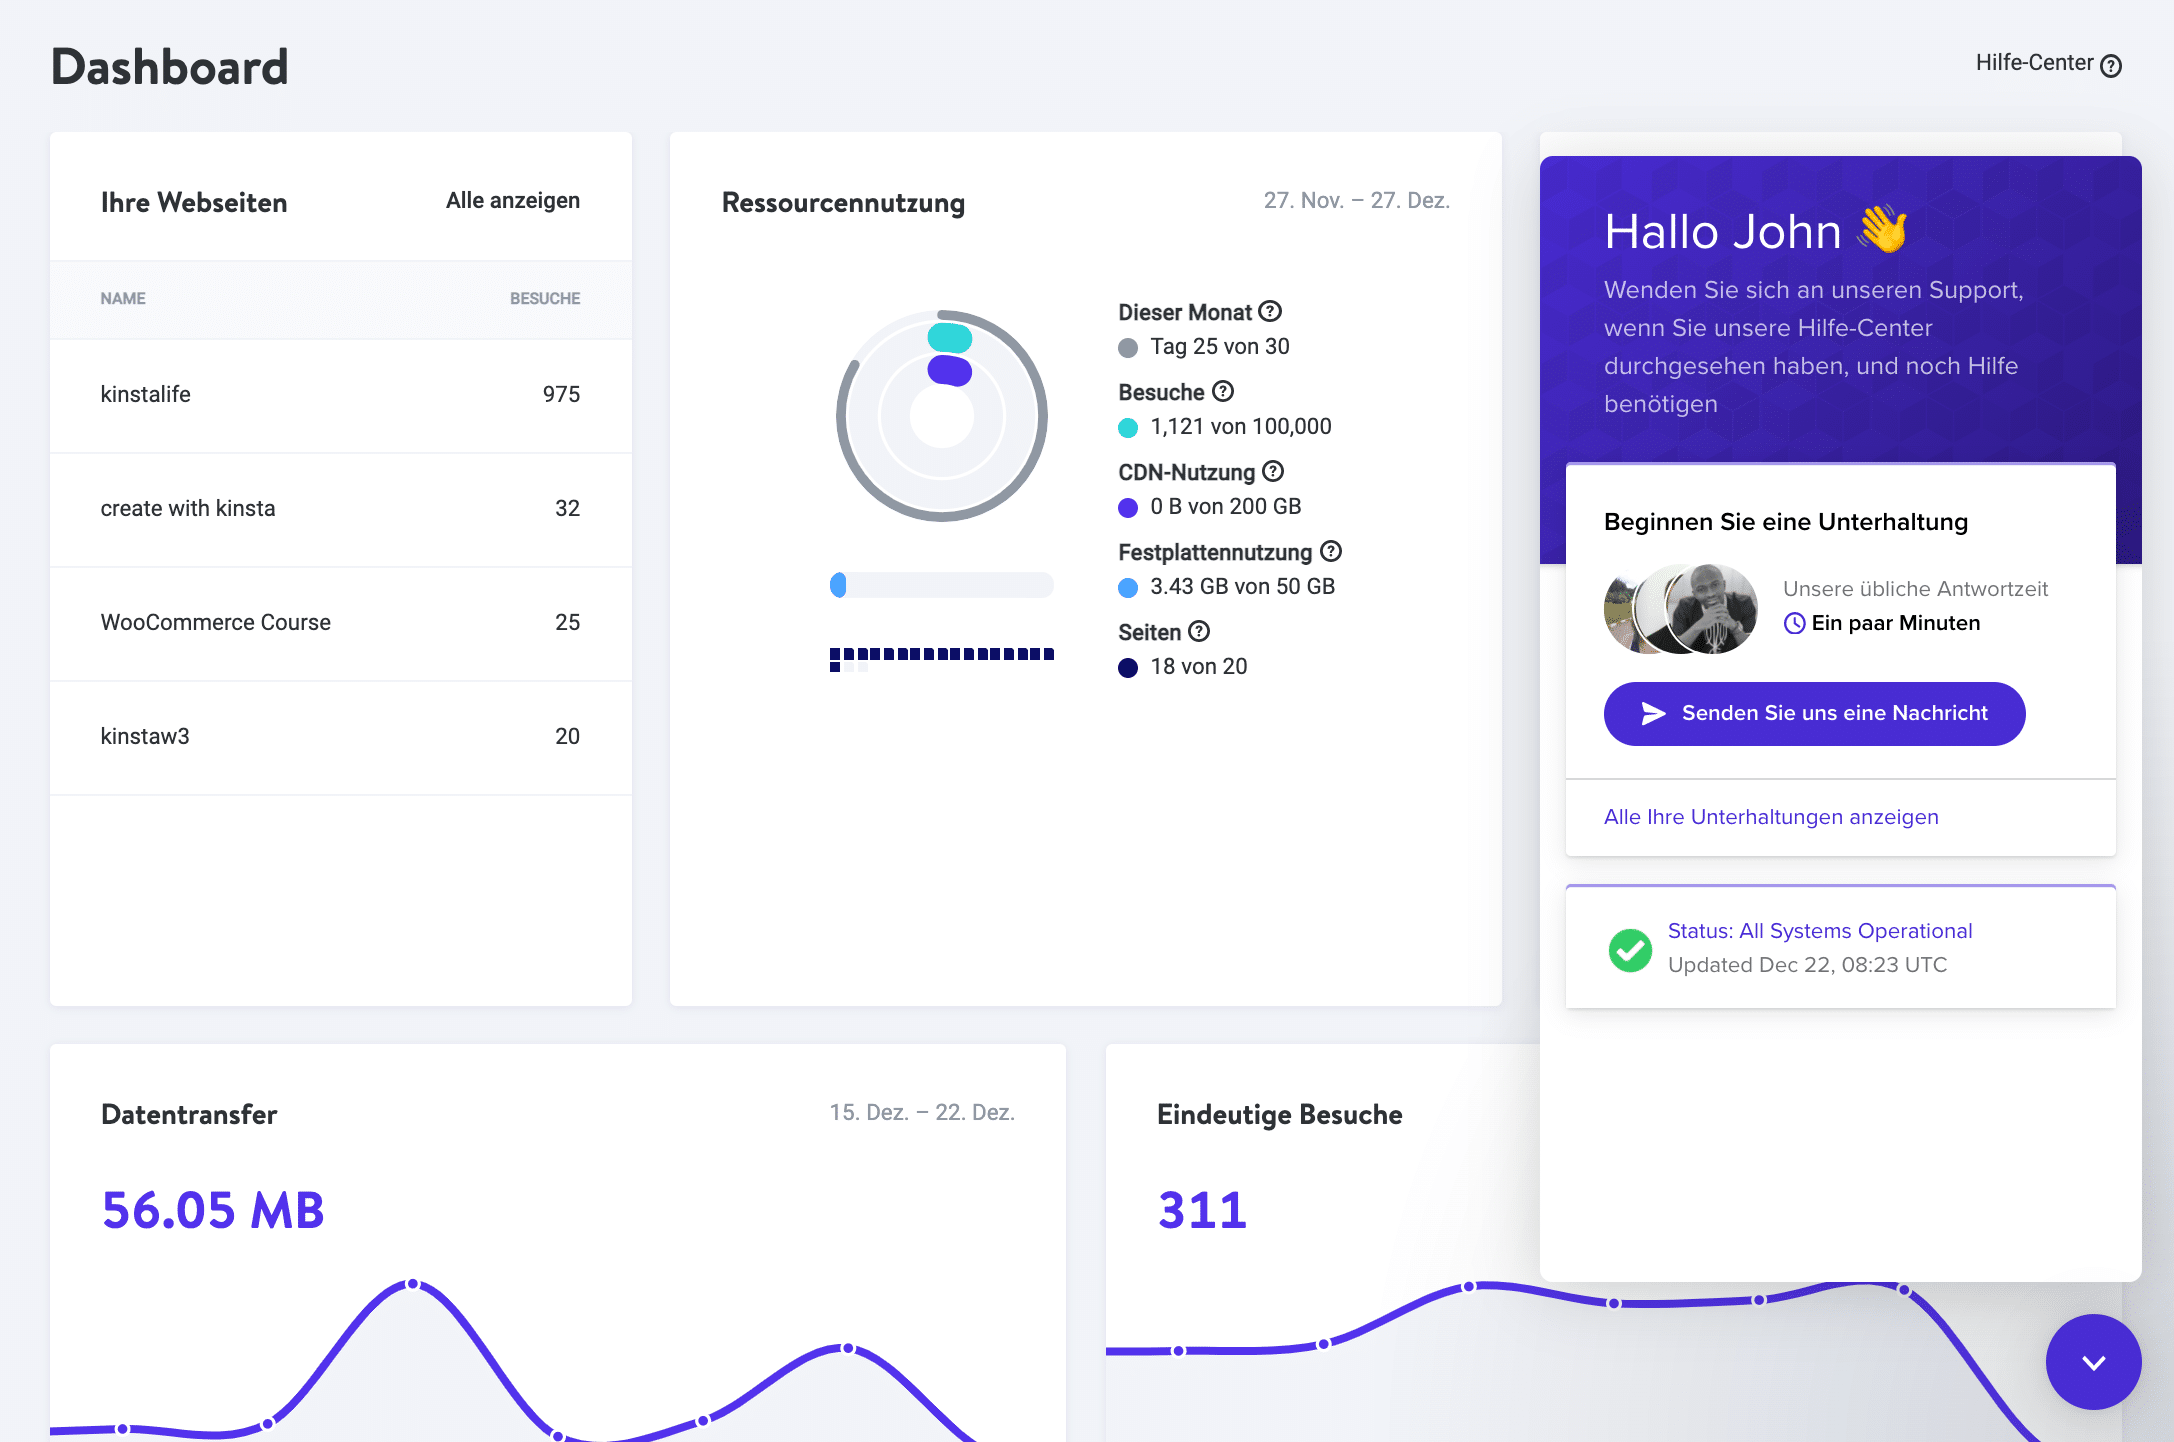The width and height of the screenshot is (2174, 1442).
Task: Click Alle Ihre Unterhaltungen anzeigen link
Action: 1772,816
